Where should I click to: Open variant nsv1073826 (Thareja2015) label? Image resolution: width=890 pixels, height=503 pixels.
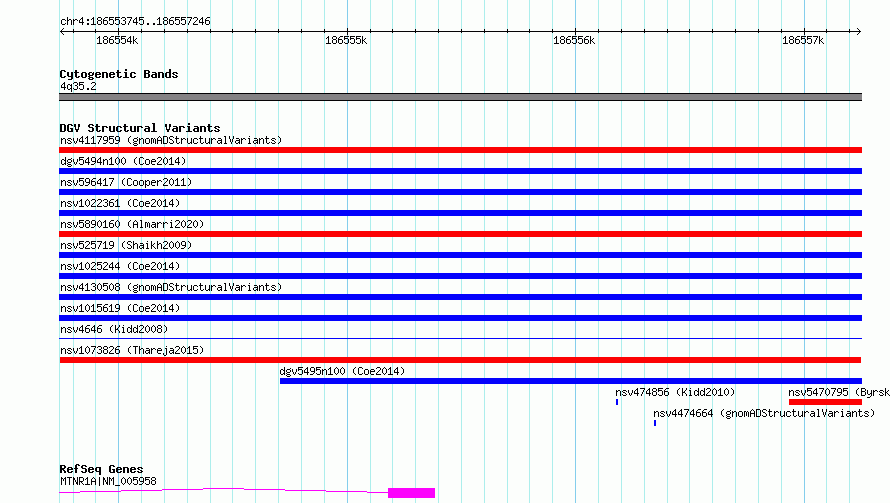tap(132, 350)
